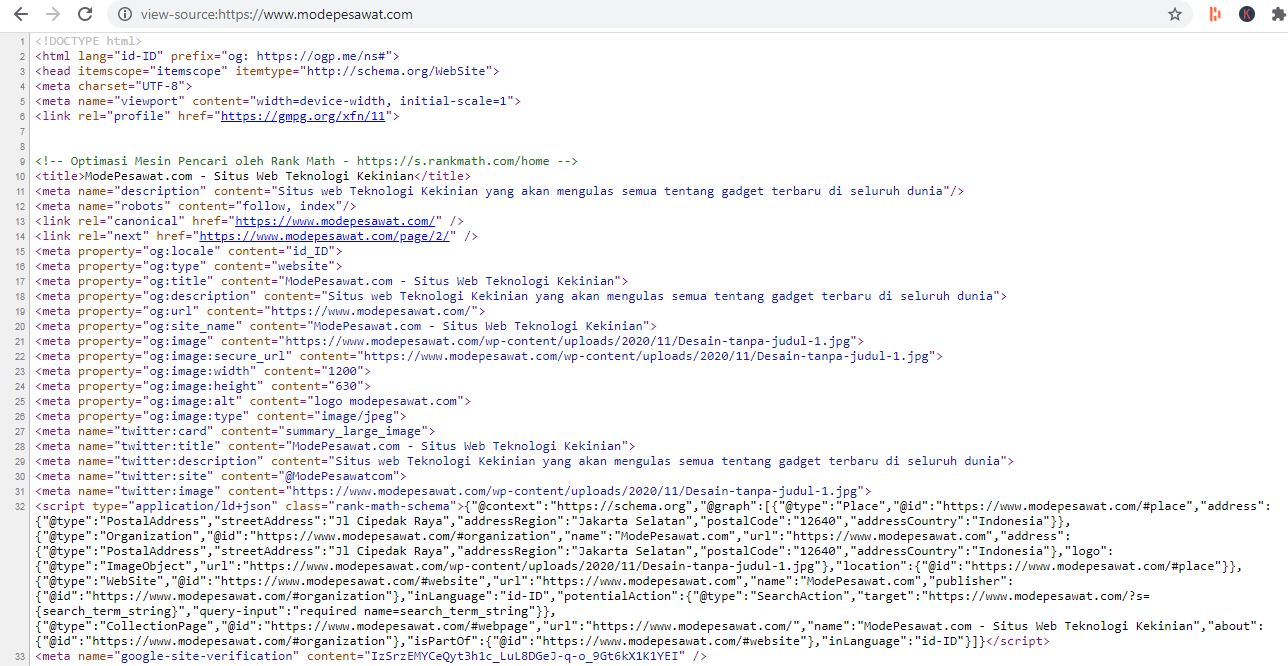
Task: Bookmark this page with the star icon
Action: [x=1176, y=14]
